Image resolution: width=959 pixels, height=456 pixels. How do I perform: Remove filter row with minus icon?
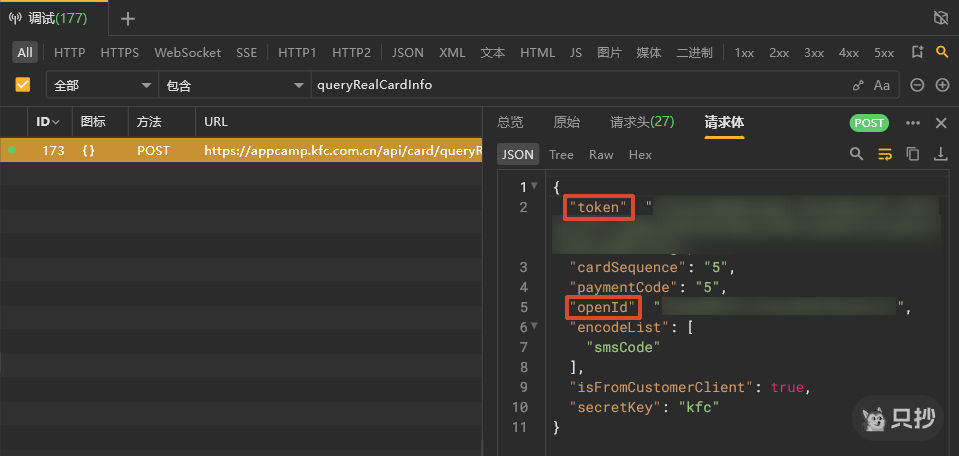[917, 86]
